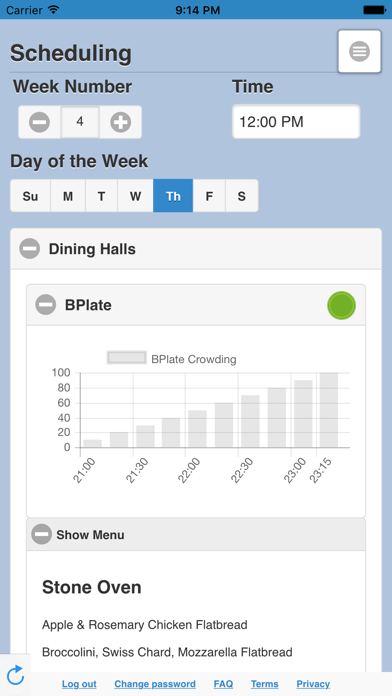Screen dimensions: 392x696
Task: Select Su in the day picker
Action: [x=30, y=196]
